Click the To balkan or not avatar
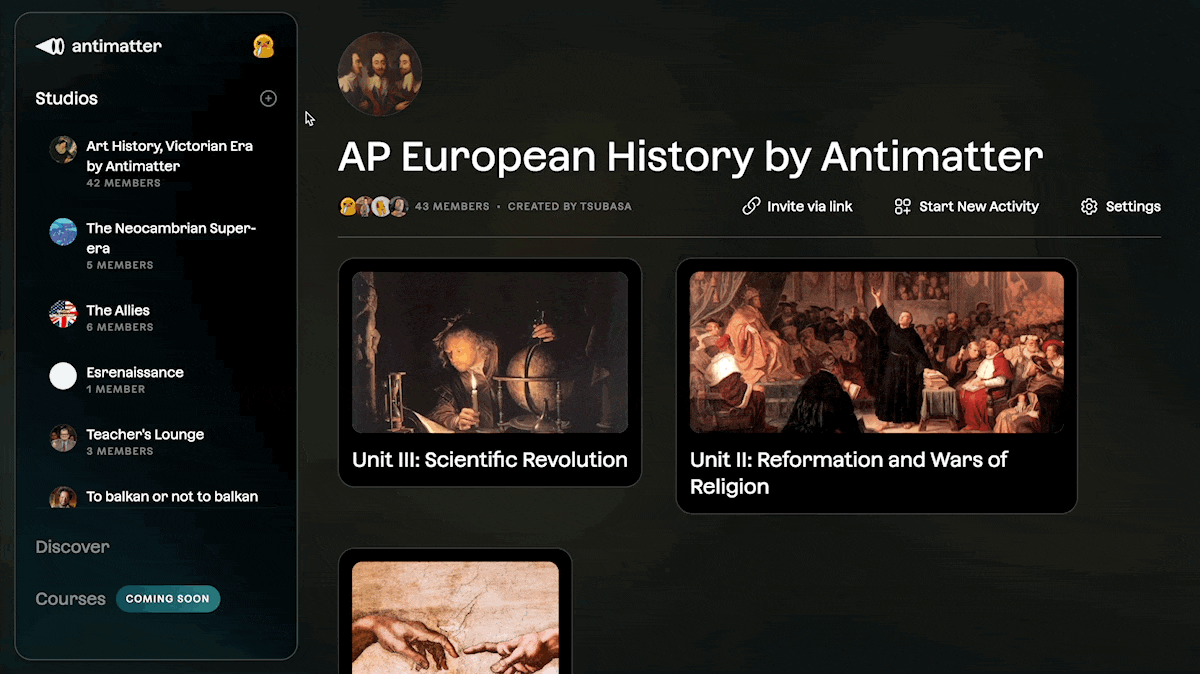The height and width of the screenshot is (674, 1200). [63, 497]
